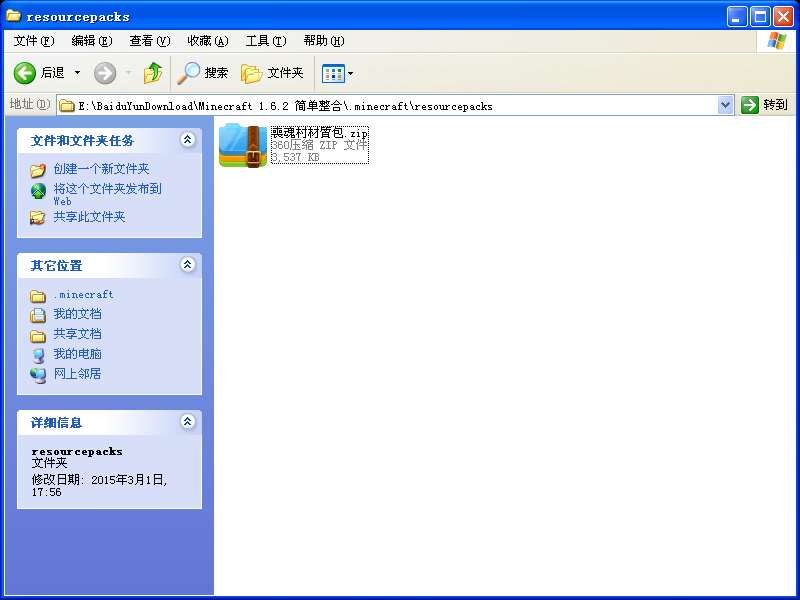Click the 文件和文件夹任务 panel title
Viewport: 800px width, 600px height.
point(82,140)
